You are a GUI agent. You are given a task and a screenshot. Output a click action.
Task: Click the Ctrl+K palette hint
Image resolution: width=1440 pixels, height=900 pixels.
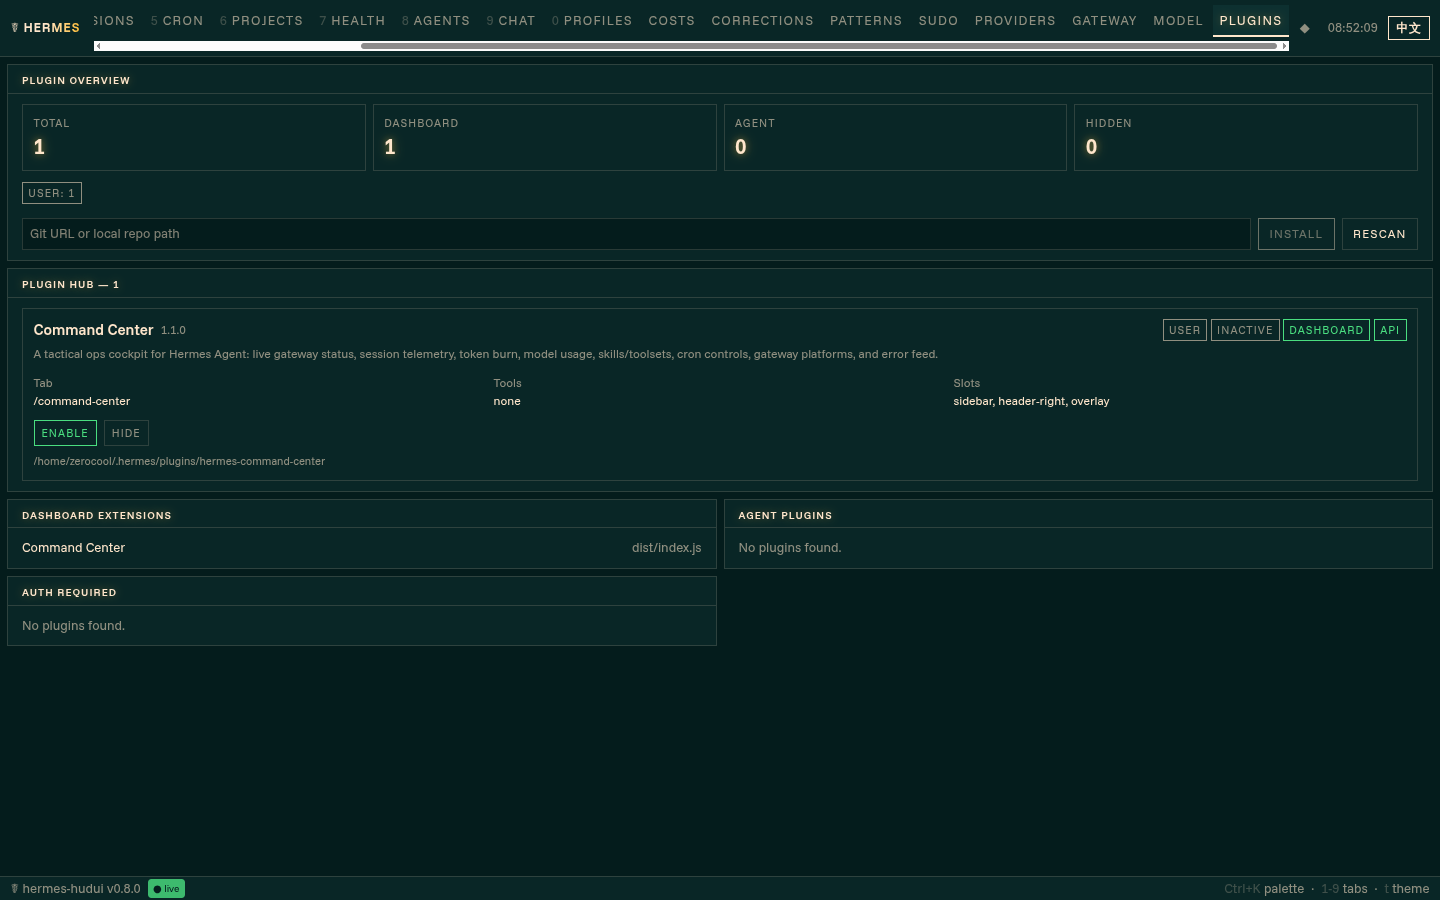(x=1264, y=889)
